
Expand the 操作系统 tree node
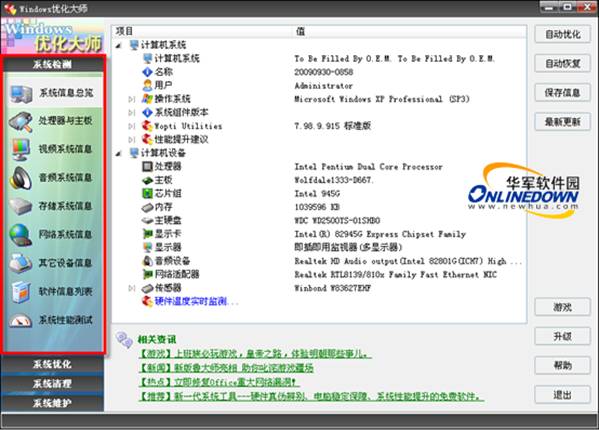pos(132,99)
